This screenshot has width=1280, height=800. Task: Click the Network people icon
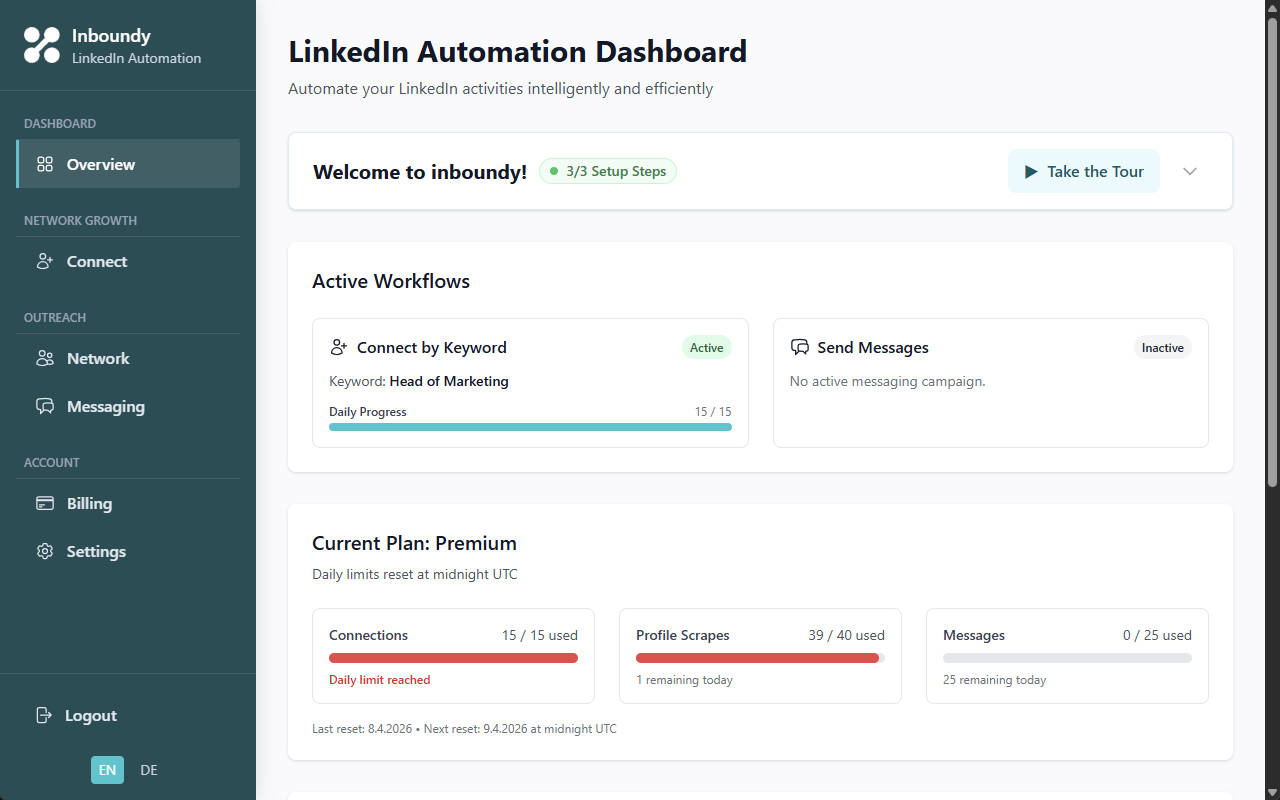click(45, 358)
